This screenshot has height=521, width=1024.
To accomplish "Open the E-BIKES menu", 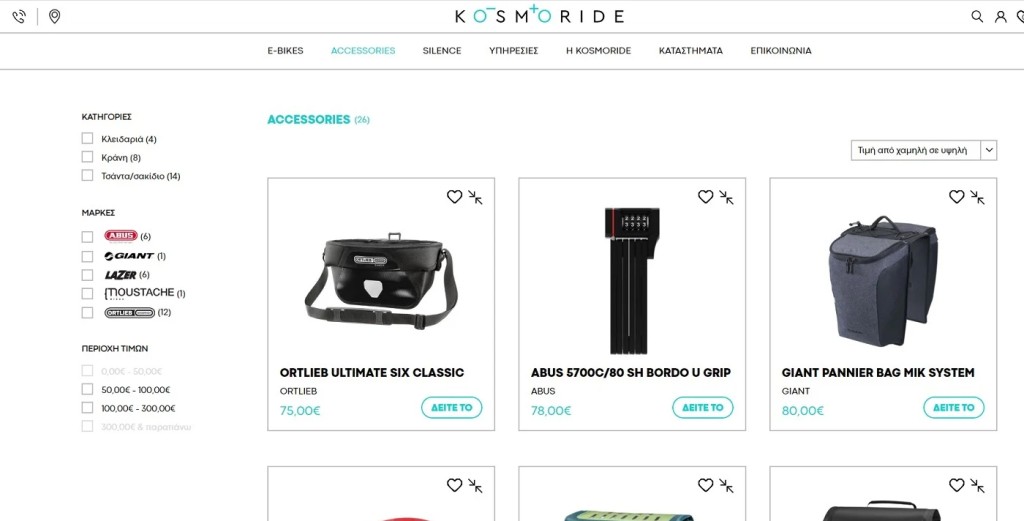I will (285, 50).
